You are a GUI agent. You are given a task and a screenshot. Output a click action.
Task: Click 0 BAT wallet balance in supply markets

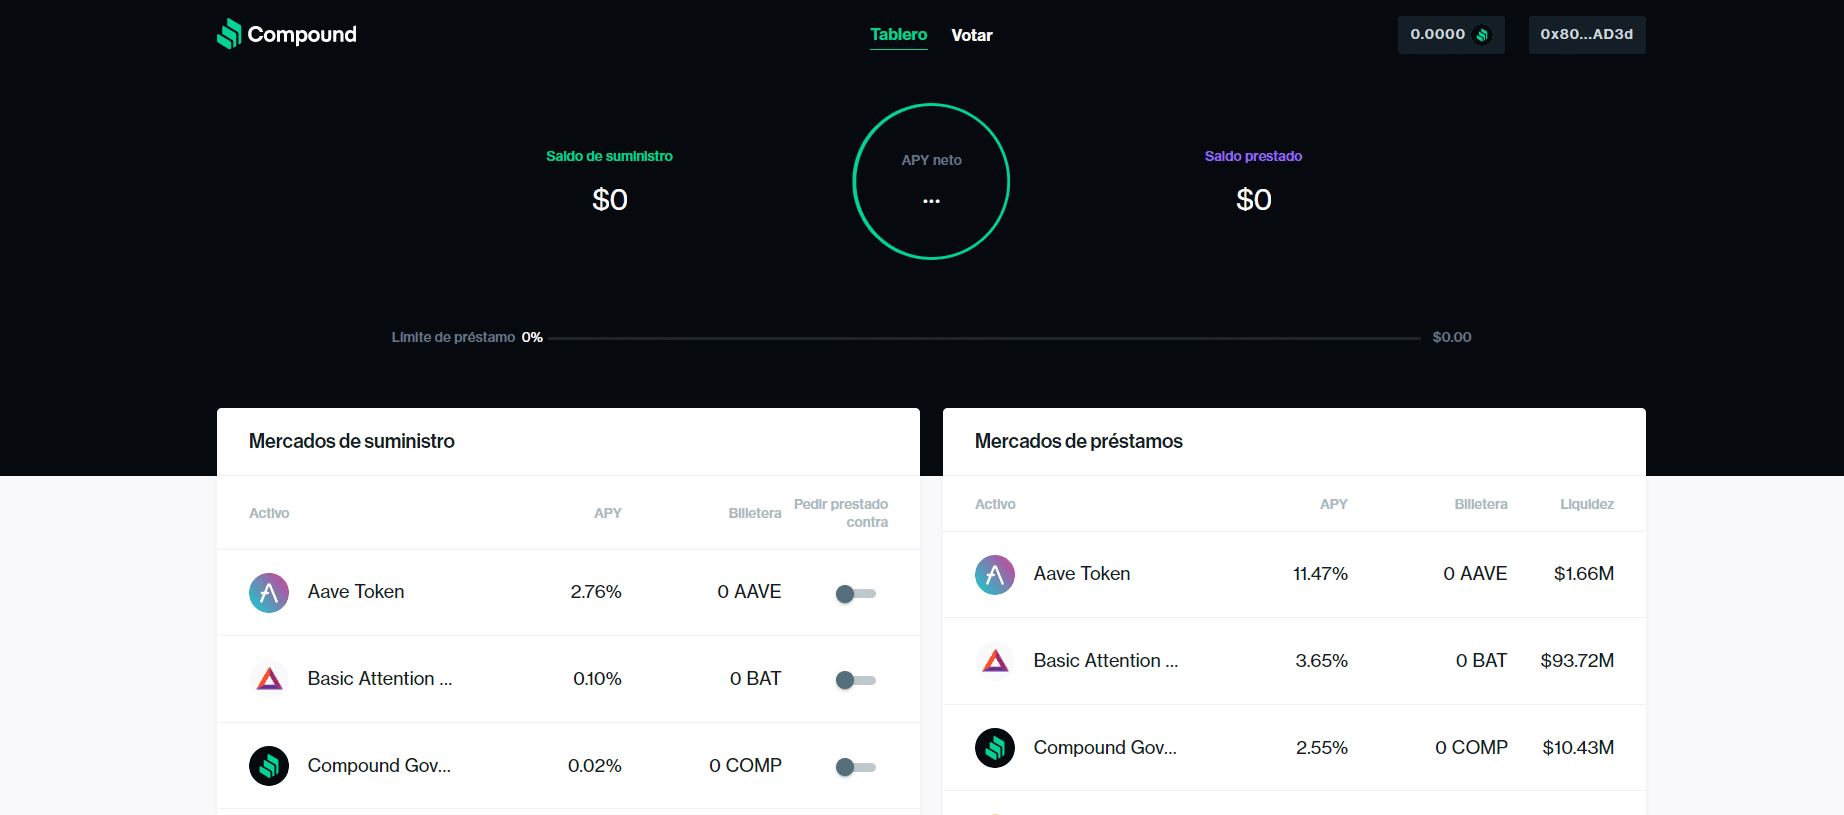(x=755, y=679)
